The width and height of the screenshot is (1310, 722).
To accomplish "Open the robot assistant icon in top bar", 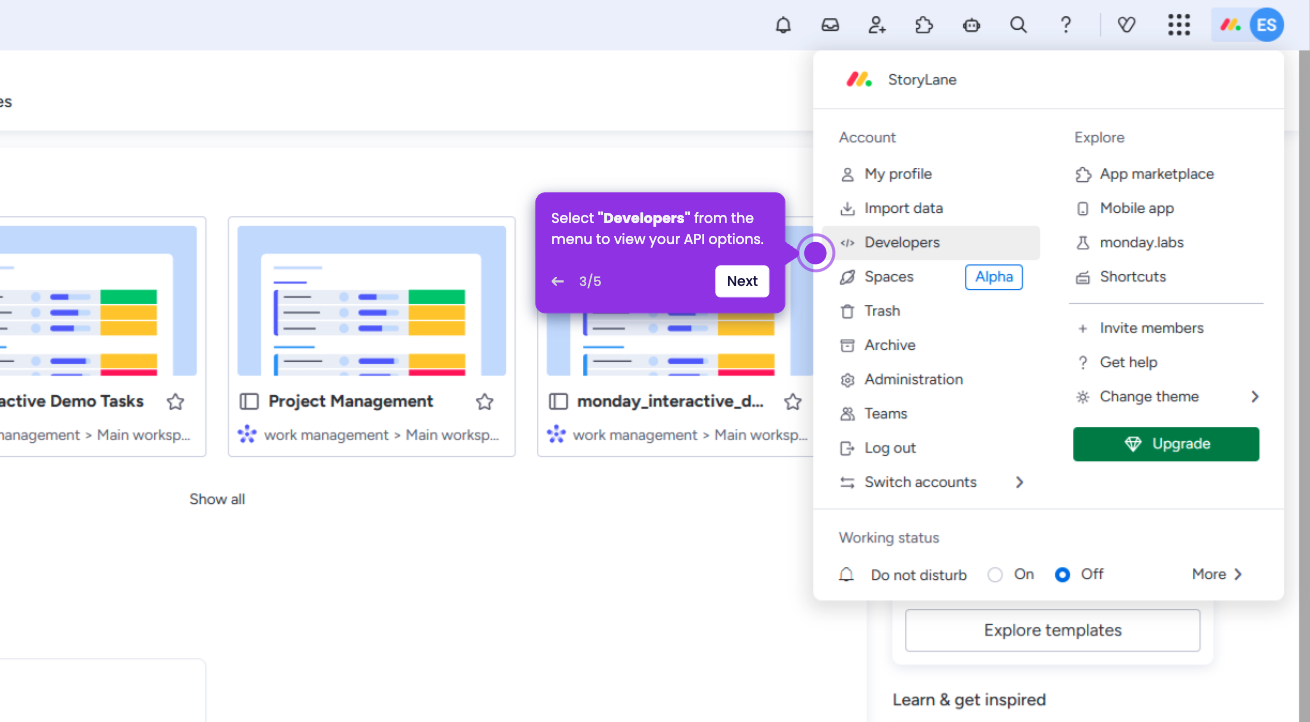I will pos(971,25).
